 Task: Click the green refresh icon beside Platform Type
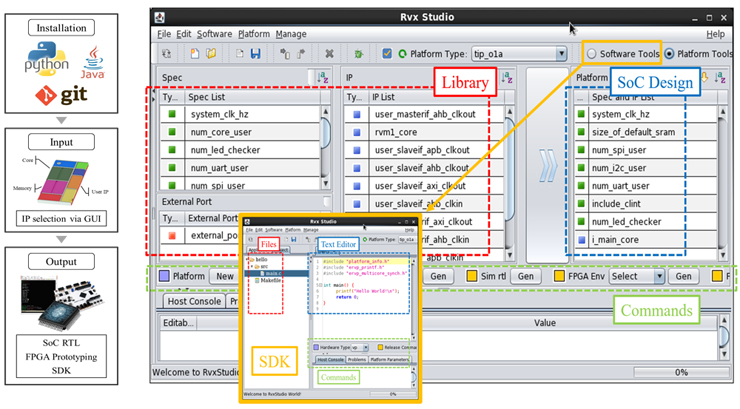point(402,54)
